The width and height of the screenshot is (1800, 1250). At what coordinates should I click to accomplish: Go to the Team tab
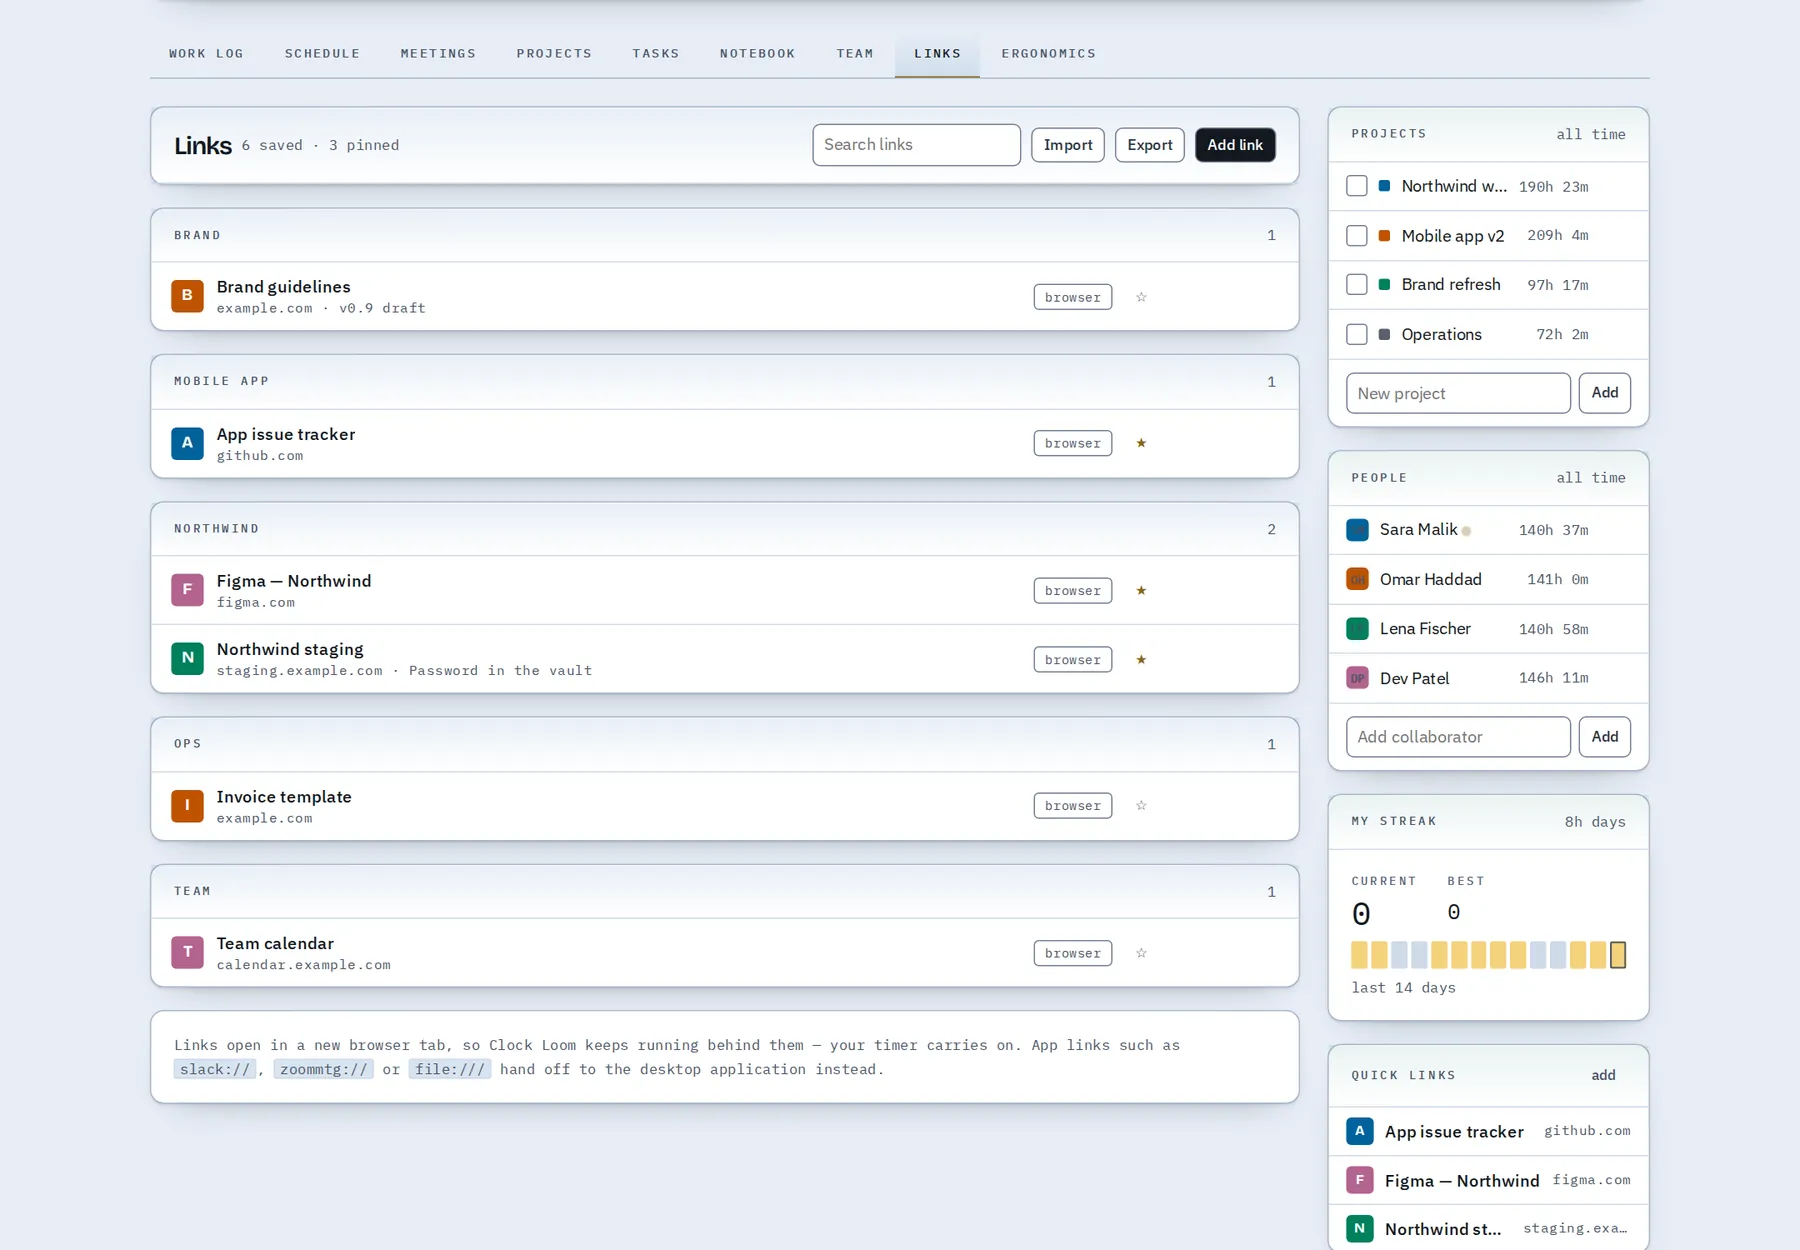(x=855, y=54)
